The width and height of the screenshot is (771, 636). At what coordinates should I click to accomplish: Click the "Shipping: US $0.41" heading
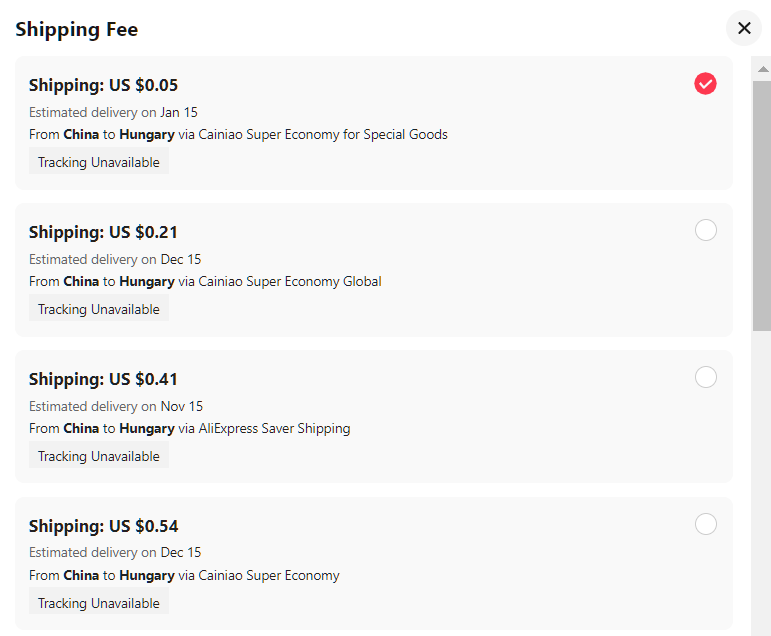click(x=103, y=379)
